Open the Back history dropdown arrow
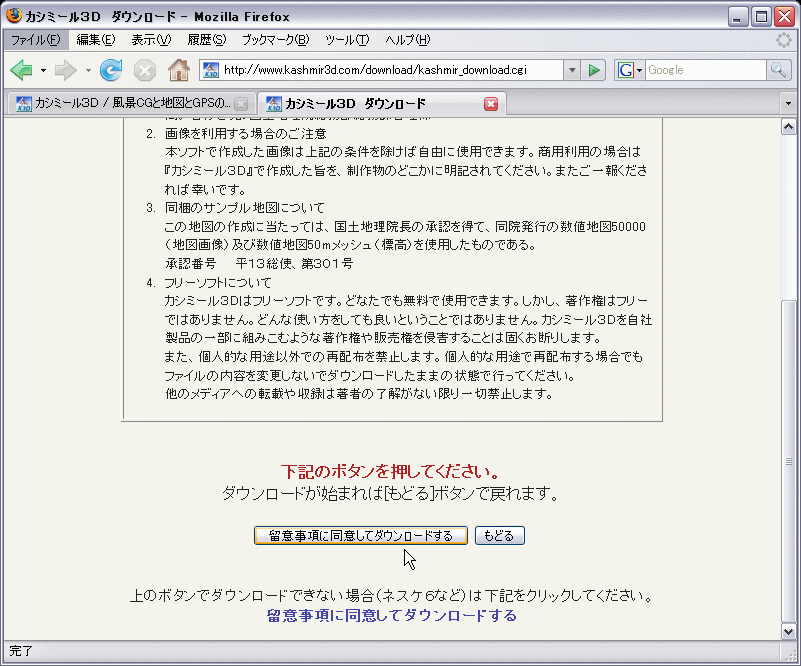The width and height of the screenshot is (801, 666). (x=43, y=70)
